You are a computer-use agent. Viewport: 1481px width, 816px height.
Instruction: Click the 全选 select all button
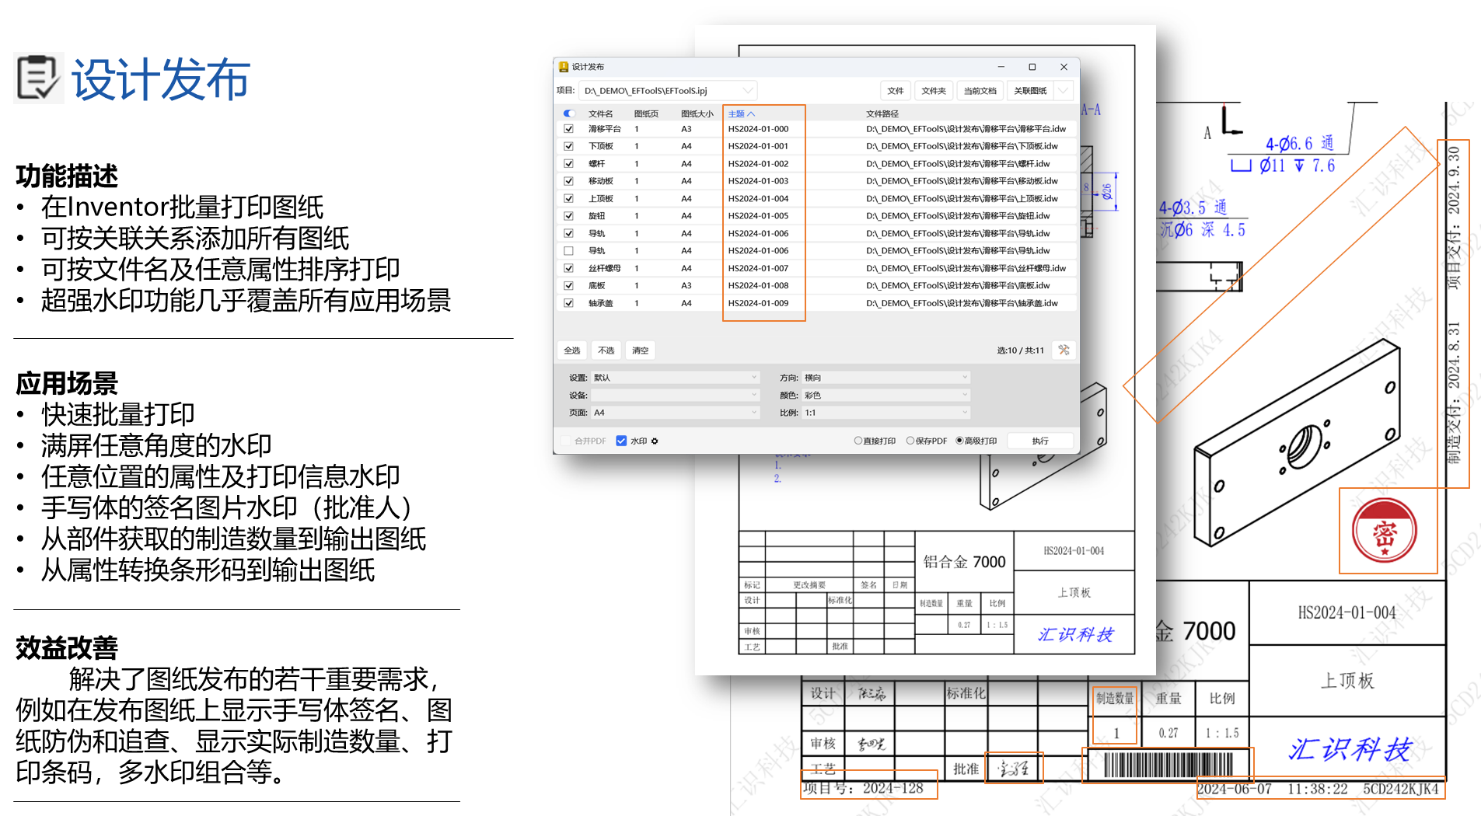coord(572,351)
